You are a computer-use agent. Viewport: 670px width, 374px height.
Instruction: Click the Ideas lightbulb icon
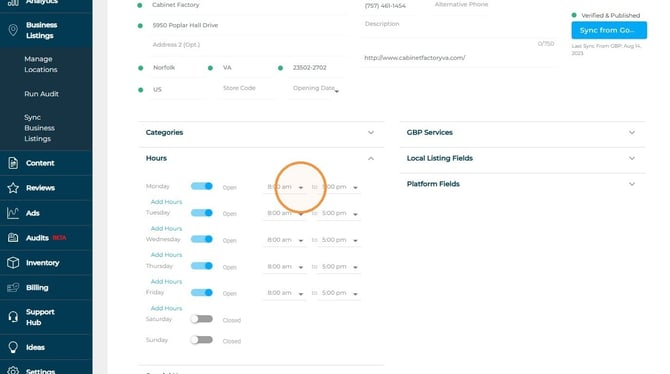pos(13,347)
